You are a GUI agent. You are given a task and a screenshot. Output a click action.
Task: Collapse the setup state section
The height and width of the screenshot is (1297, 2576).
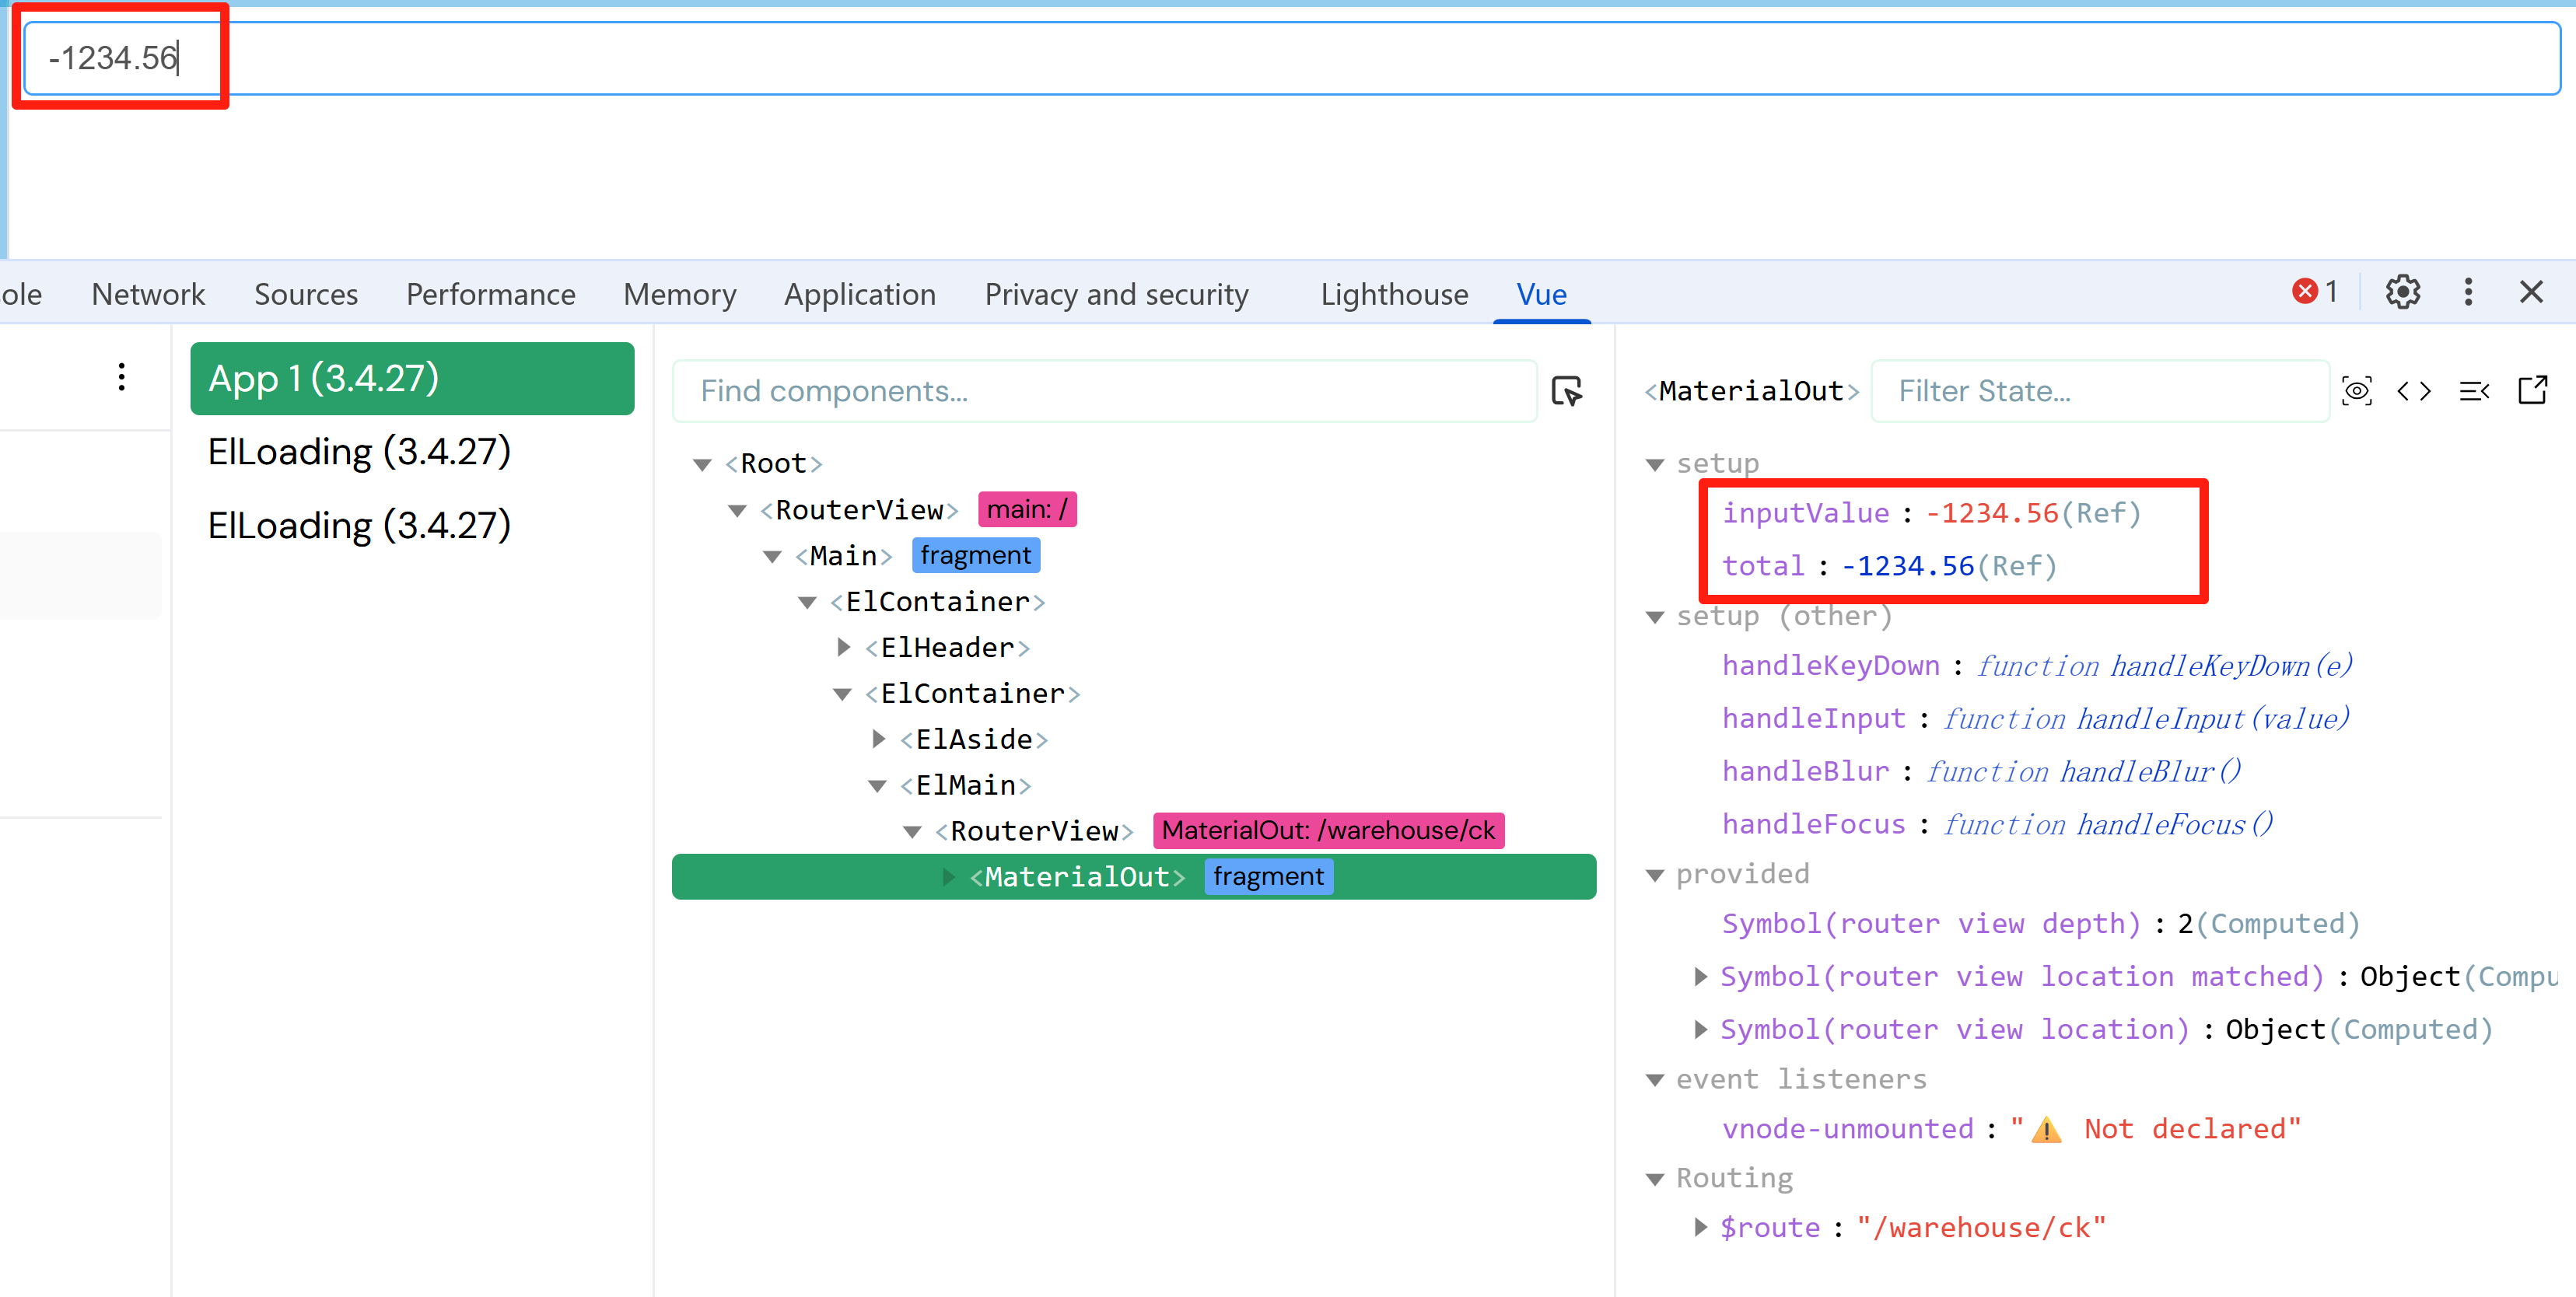click(x=1655, y=465)
